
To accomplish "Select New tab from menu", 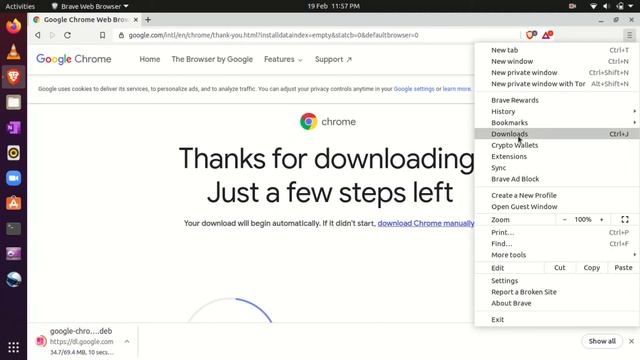I will coord(557,50).
